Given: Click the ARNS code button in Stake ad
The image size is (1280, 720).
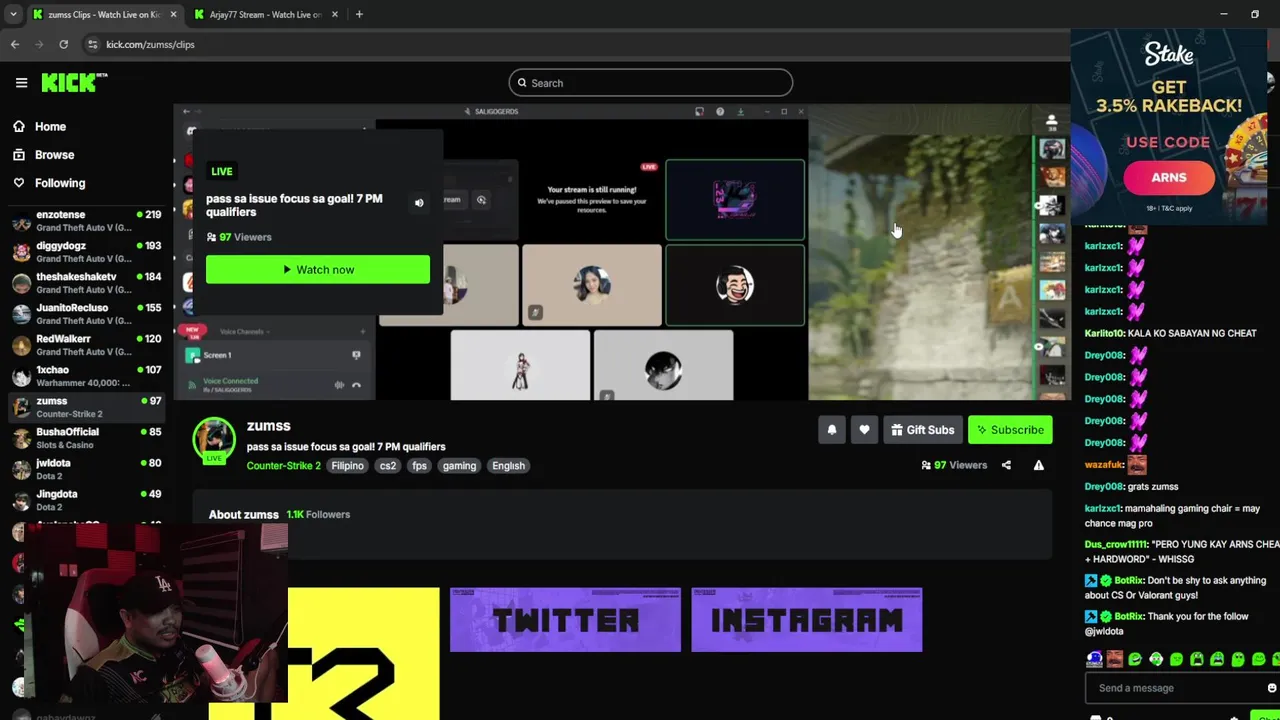Looking at the screenshot, I should tap(1168, 178).
